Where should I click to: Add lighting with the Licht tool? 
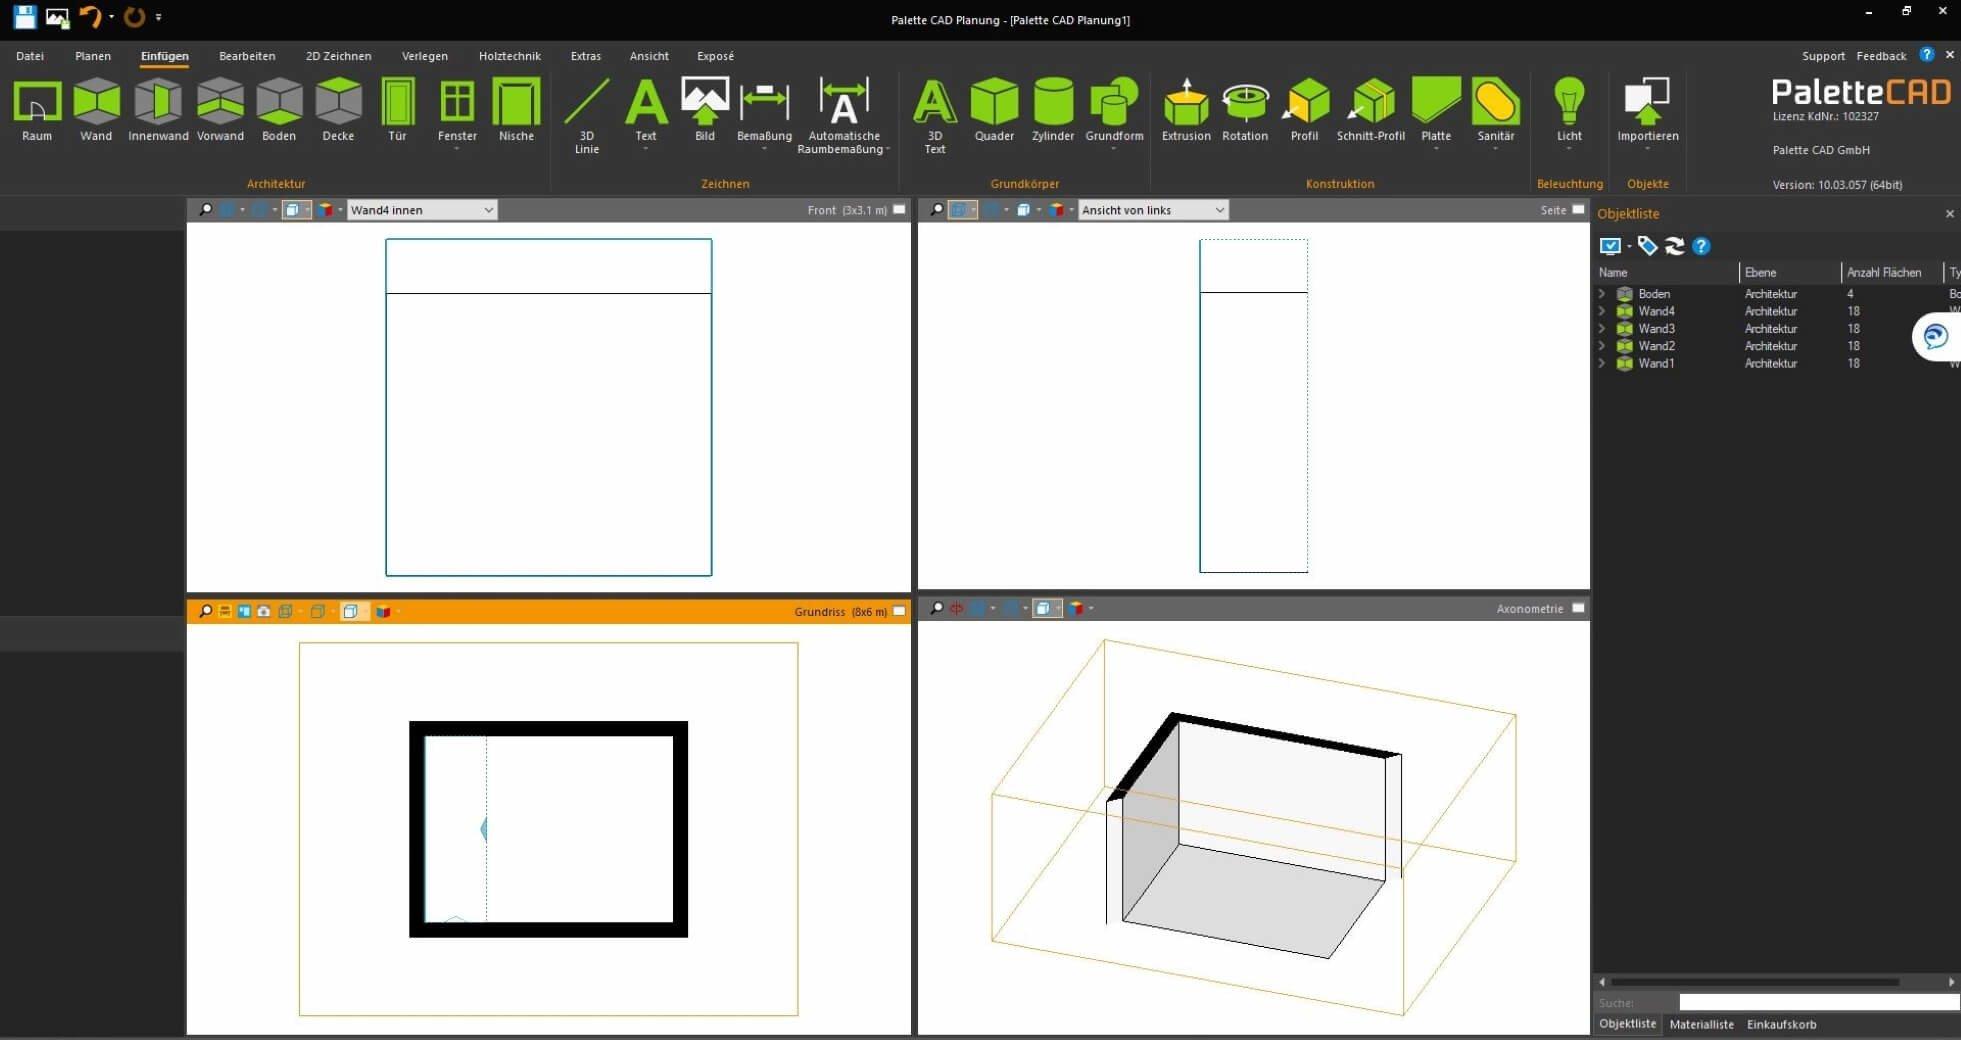[x=1569, y=110]
